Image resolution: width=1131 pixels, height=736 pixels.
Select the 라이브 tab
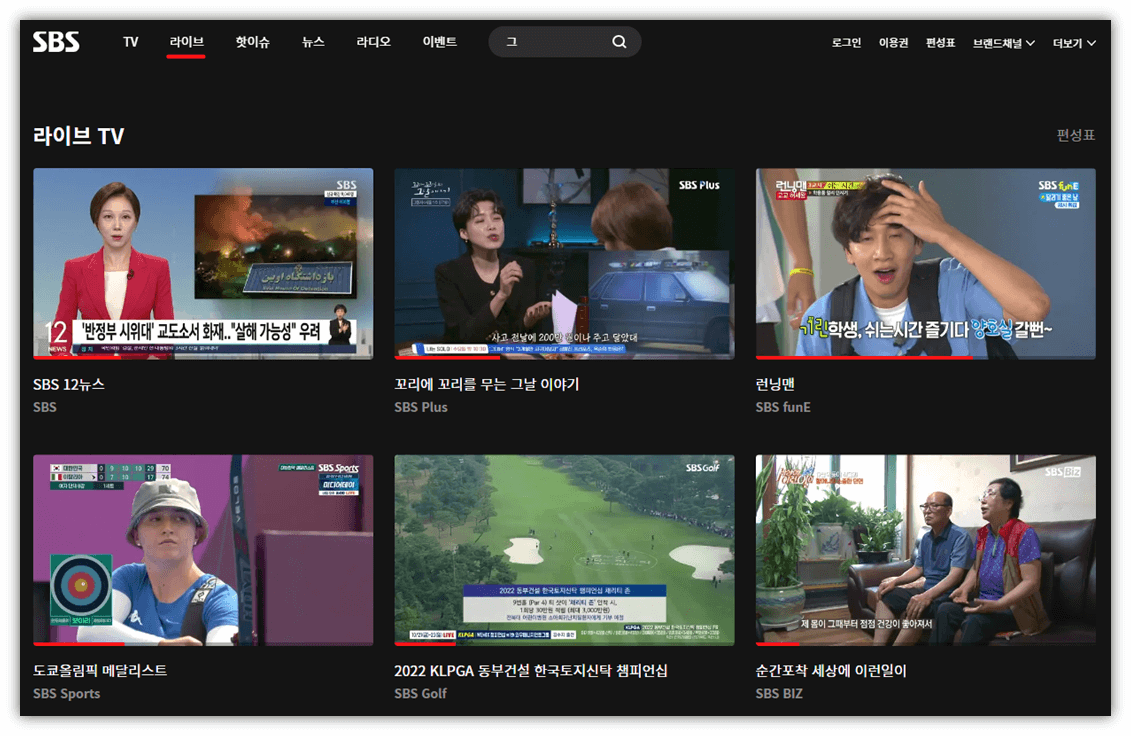[186, 42]
